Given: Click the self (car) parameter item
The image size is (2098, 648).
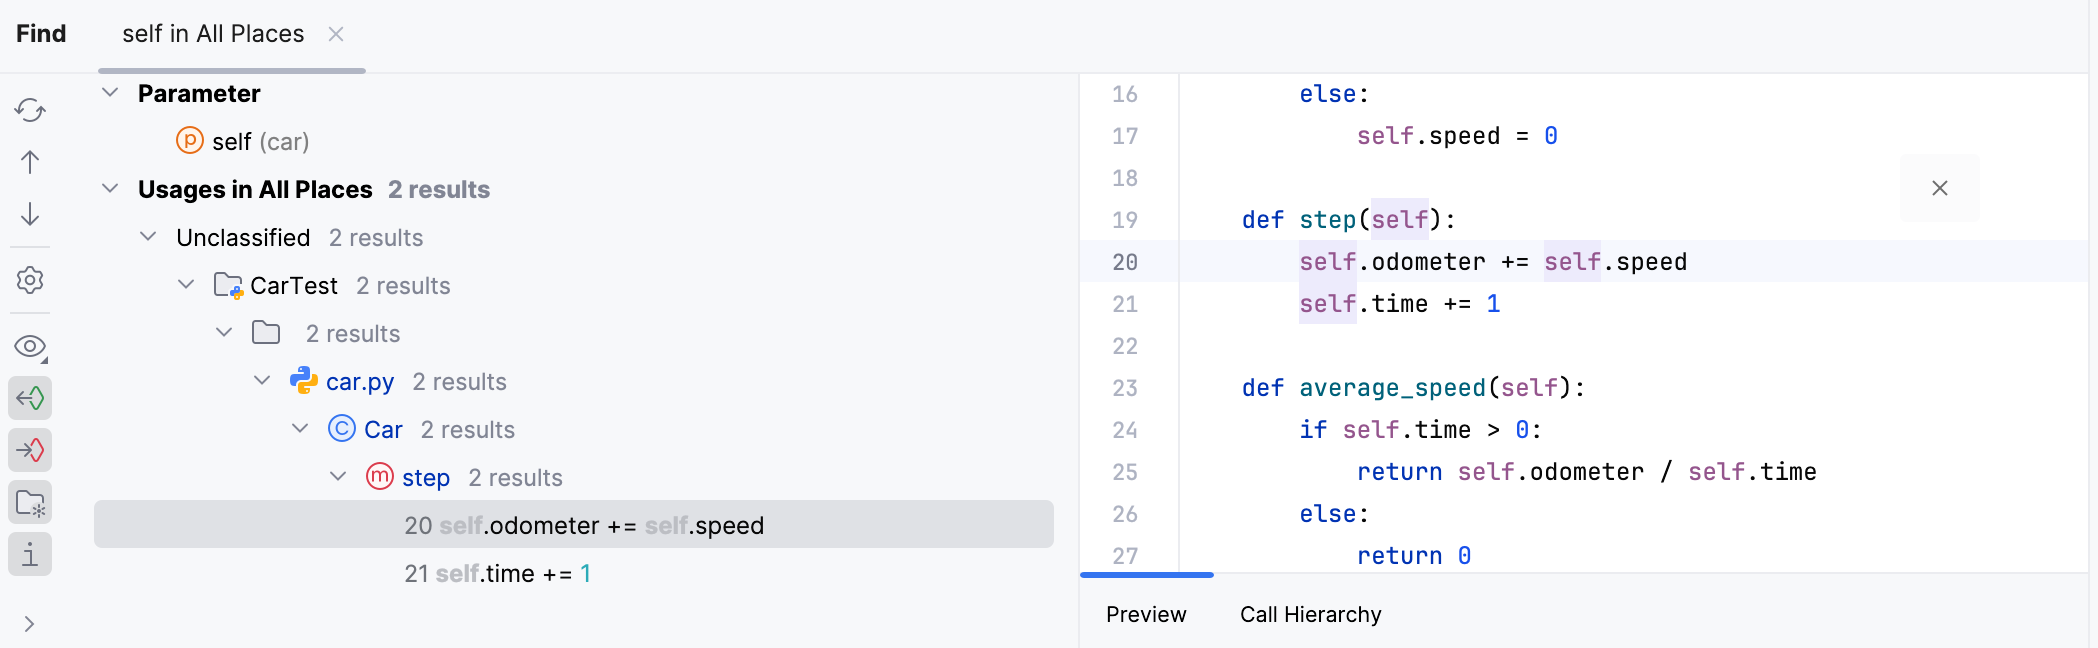Looking at the screenshot, I should coord(260,142).
